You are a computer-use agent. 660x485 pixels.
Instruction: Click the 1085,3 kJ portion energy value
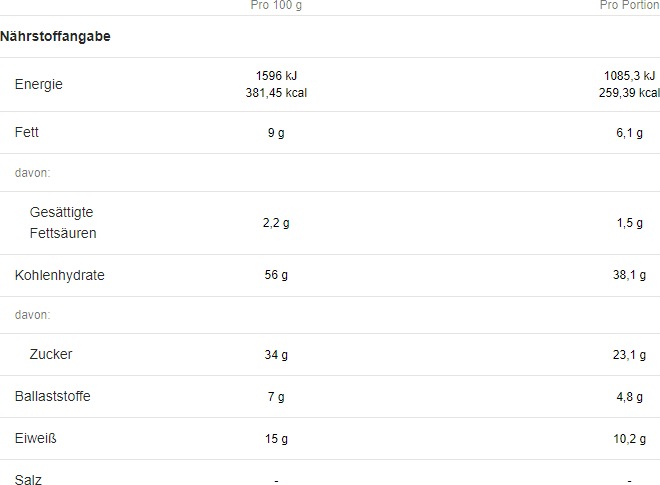pos(630,76)
